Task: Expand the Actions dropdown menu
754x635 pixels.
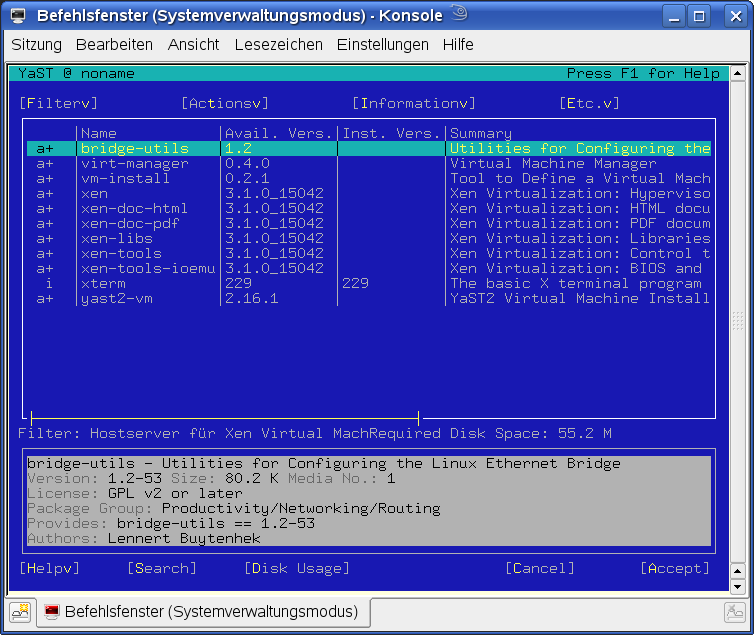Action: click(225, 103)
